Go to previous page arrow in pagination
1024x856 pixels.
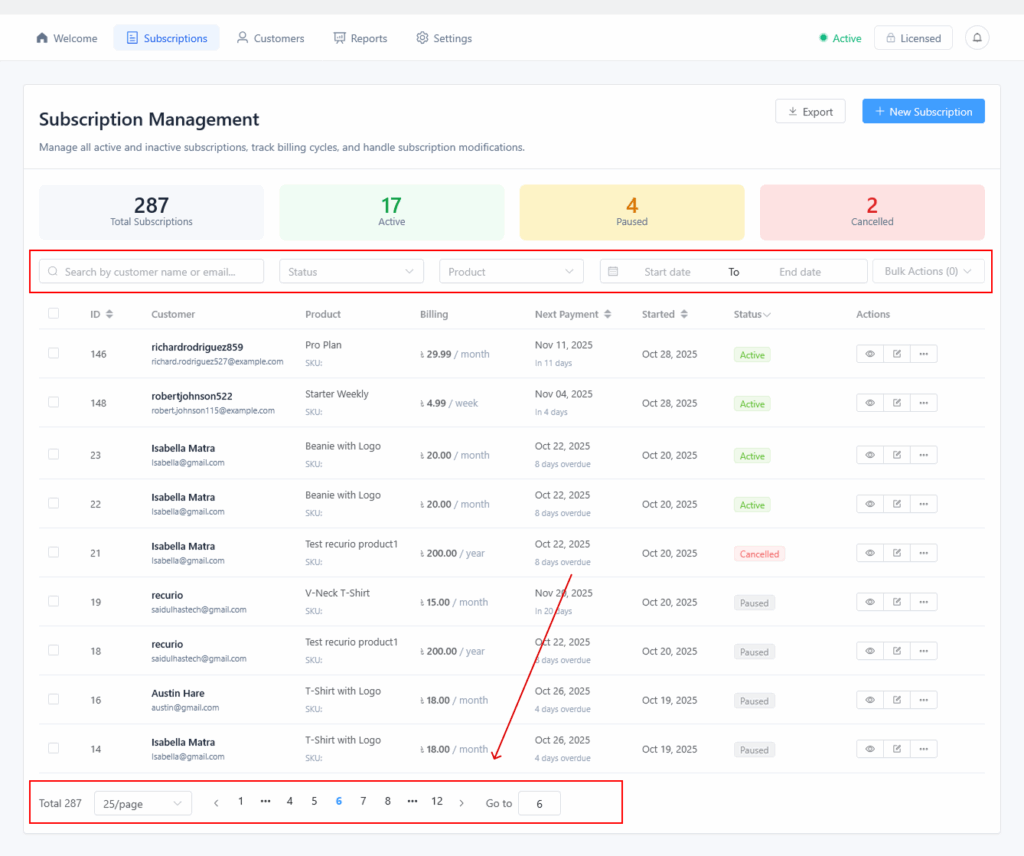216,802
